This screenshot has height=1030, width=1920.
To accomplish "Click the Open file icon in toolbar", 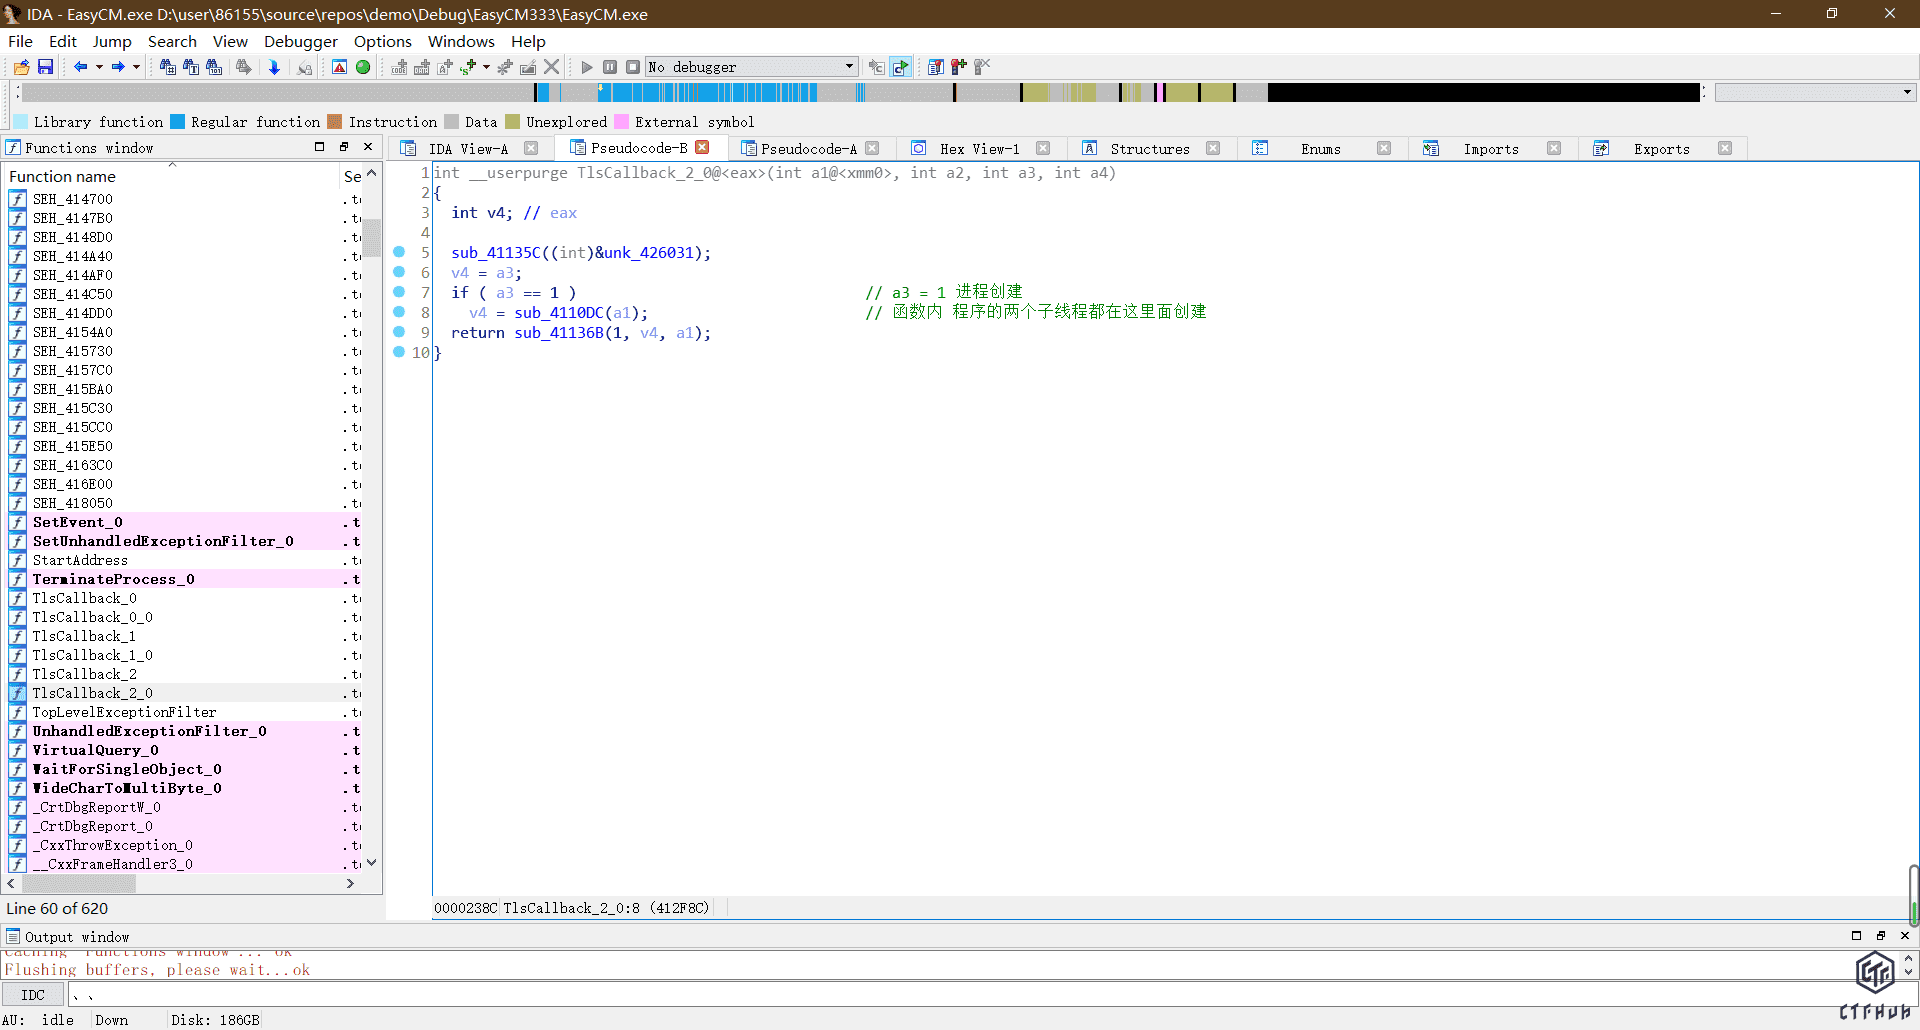I will [x=21, y=67].
